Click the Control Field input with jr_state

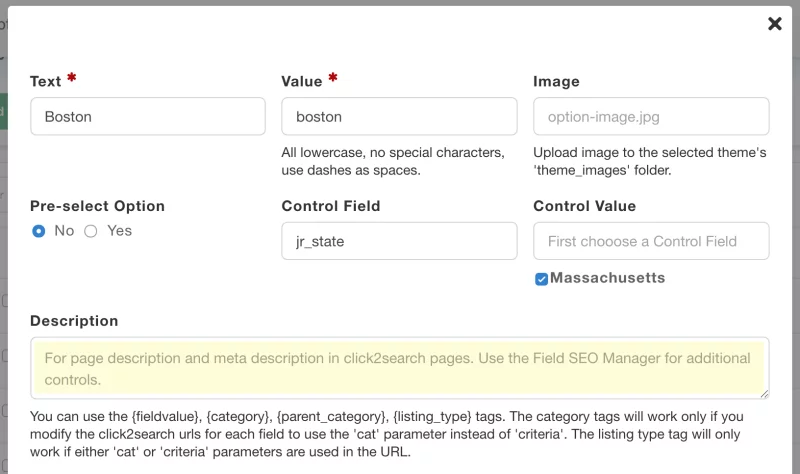pyautogui.click(x=399, y=241)
